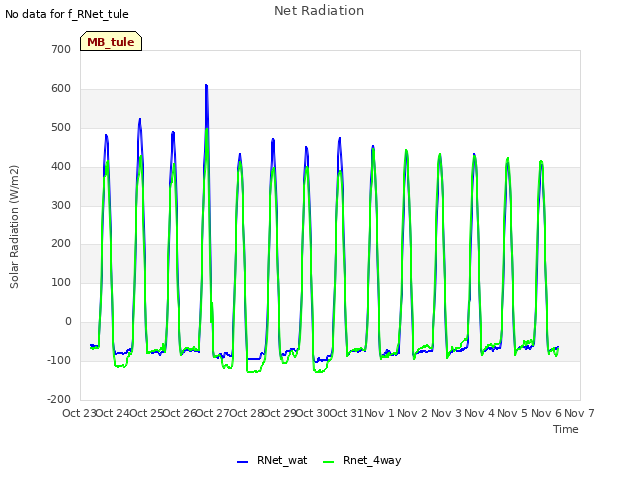Click the Net Radiation chart title
The height and width of the screenshot is (480, 640).
pyautogui.click(x=319, y=11)
